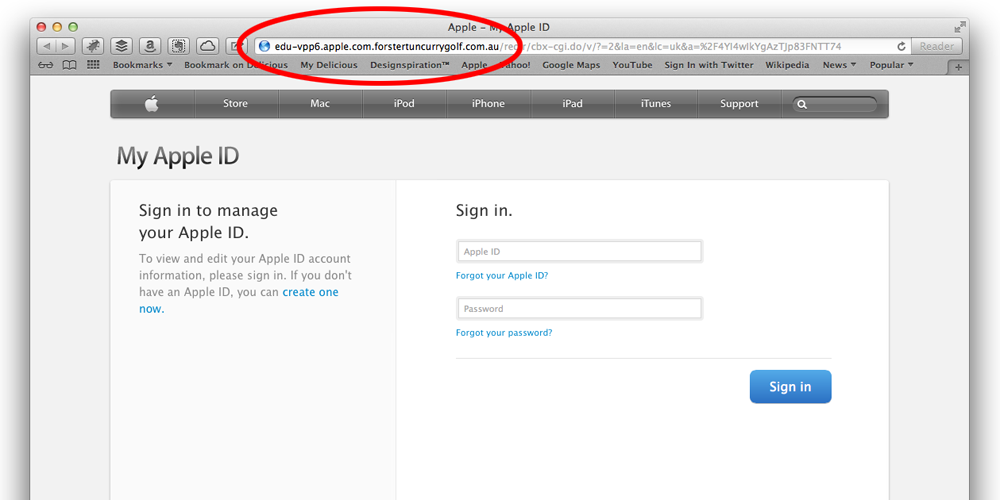Reload the page with the refresh icon
Image resolution: width=1000 pixels, height=500 pixels.
coord(901,46)
